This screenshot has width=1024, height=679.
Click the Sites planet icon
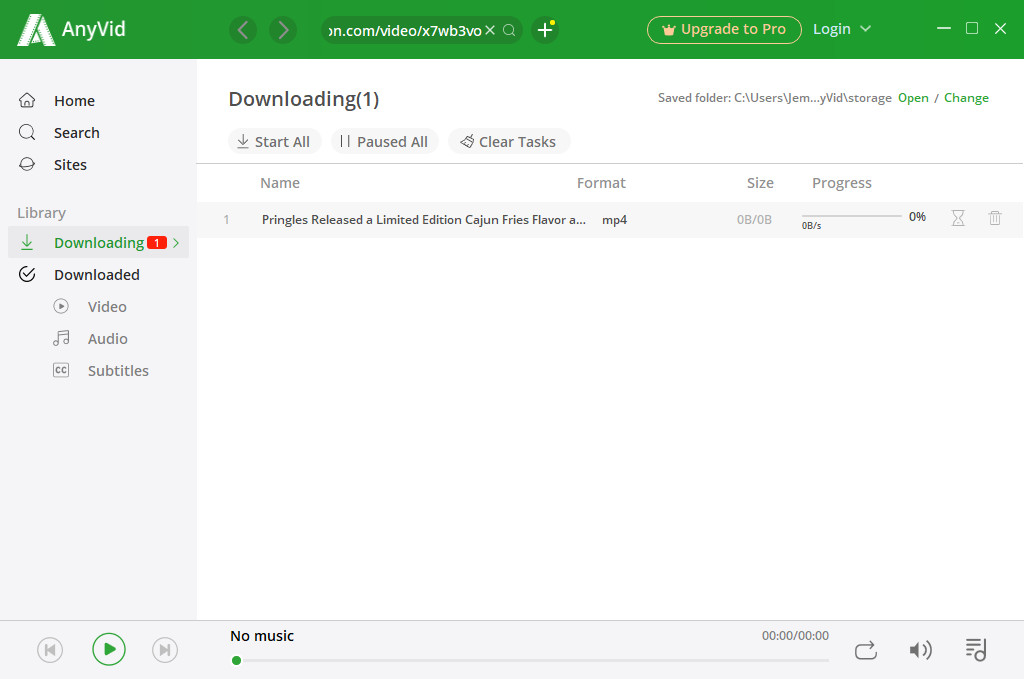(x=27, y=164)
